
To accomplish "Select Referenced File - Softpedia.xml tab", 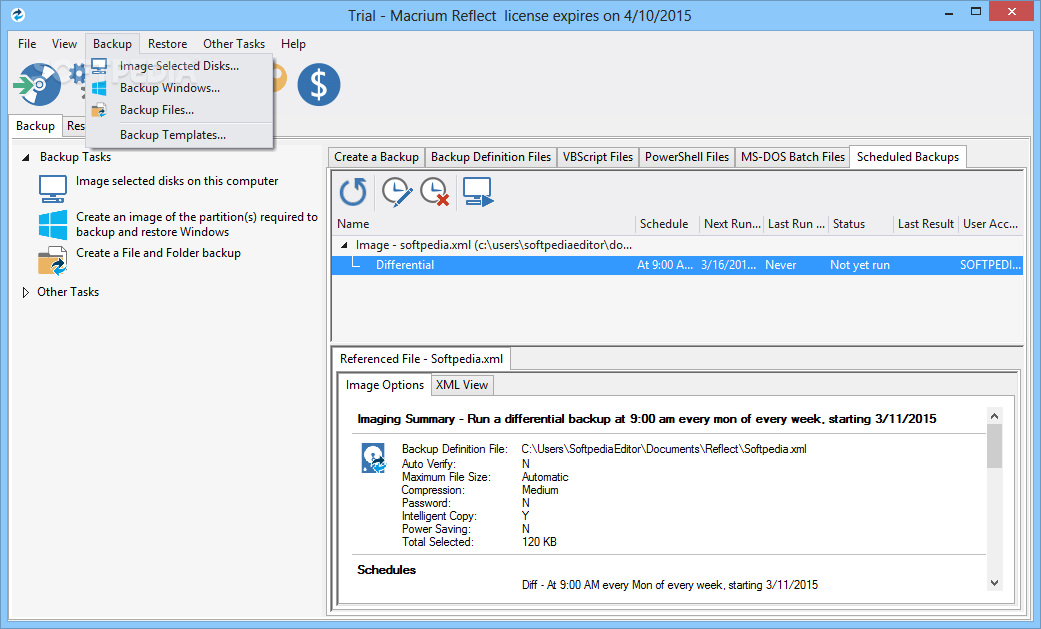I will (422, 359).
